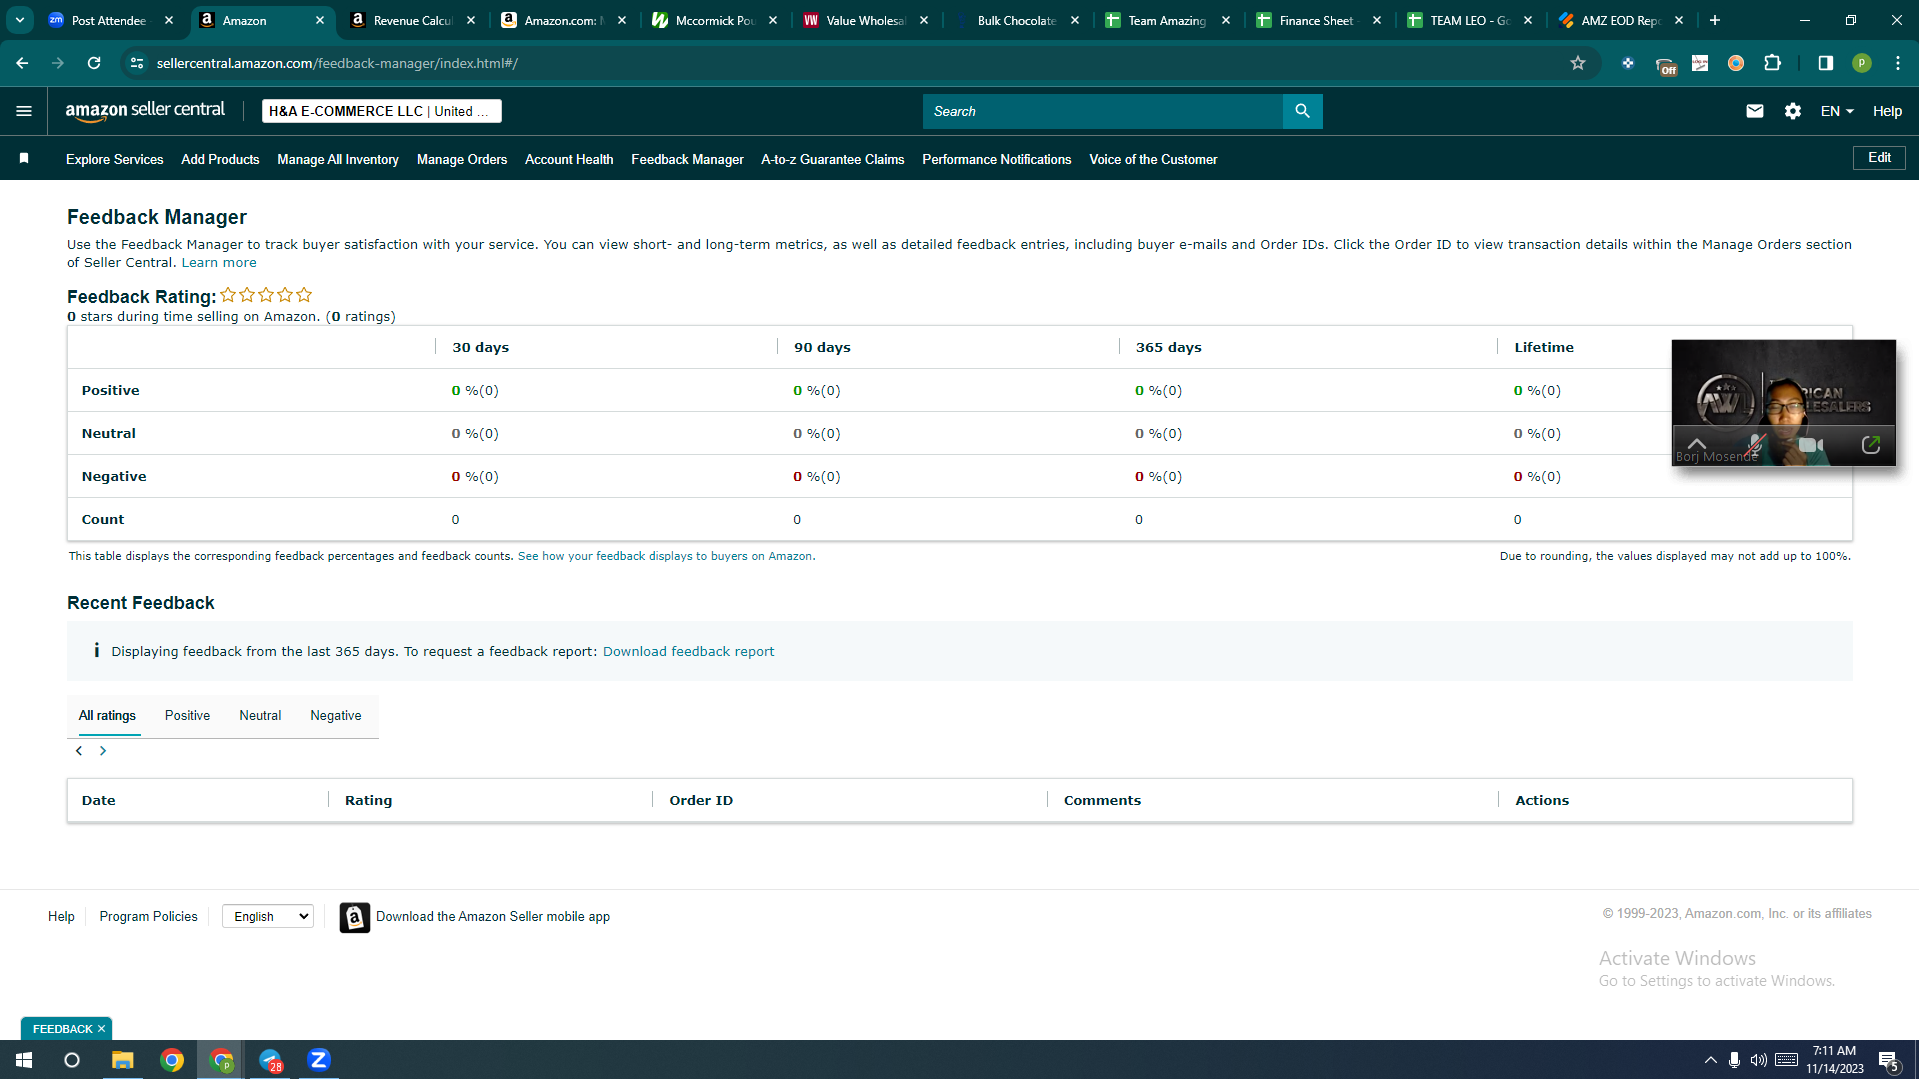Switch to the Revenue Calculator tab
The width and height of the screenshot is (1919, 1079).
(x=412, y=20)
